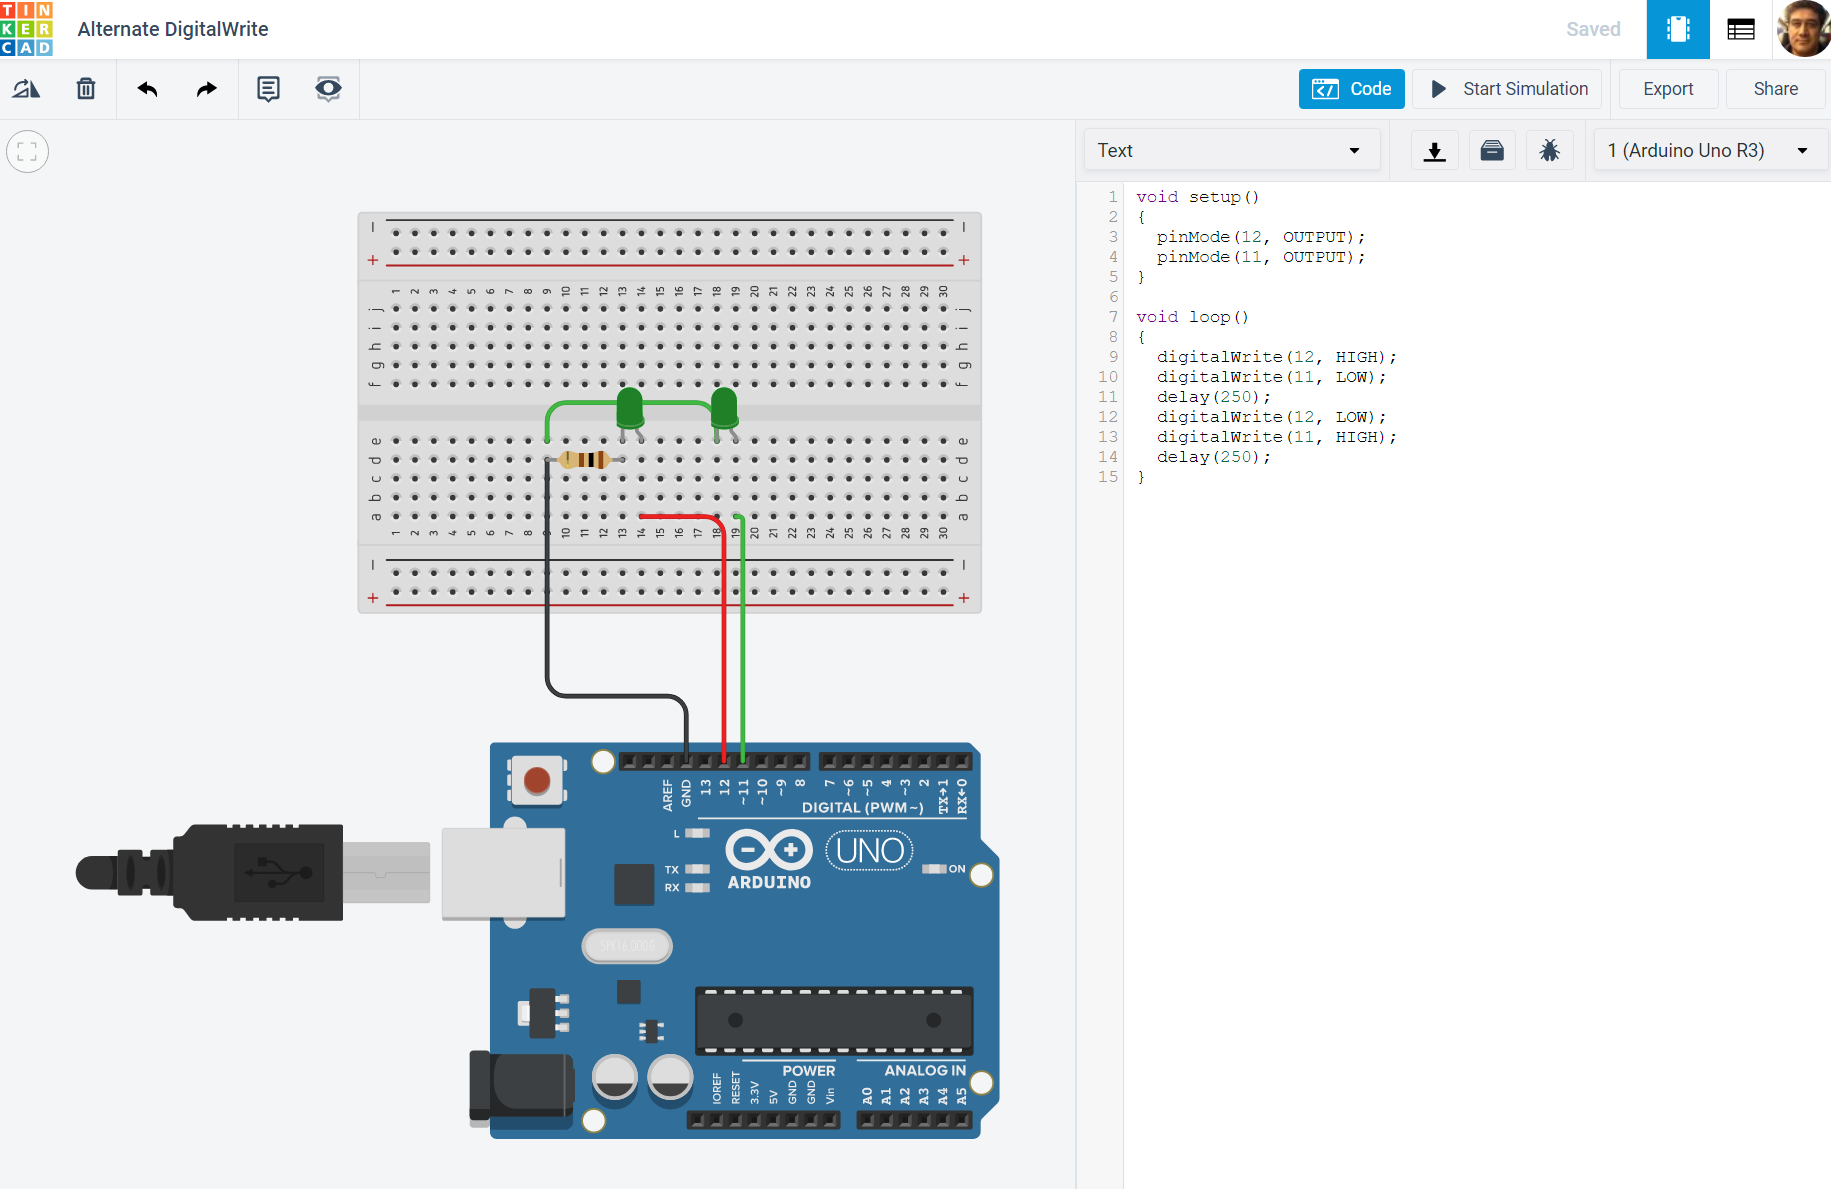The width and height of the screenshot is (1831, 1189).
Task: Click code line 'digitalWrite(12, LOW);'
Action: [x=1271, y=417]
